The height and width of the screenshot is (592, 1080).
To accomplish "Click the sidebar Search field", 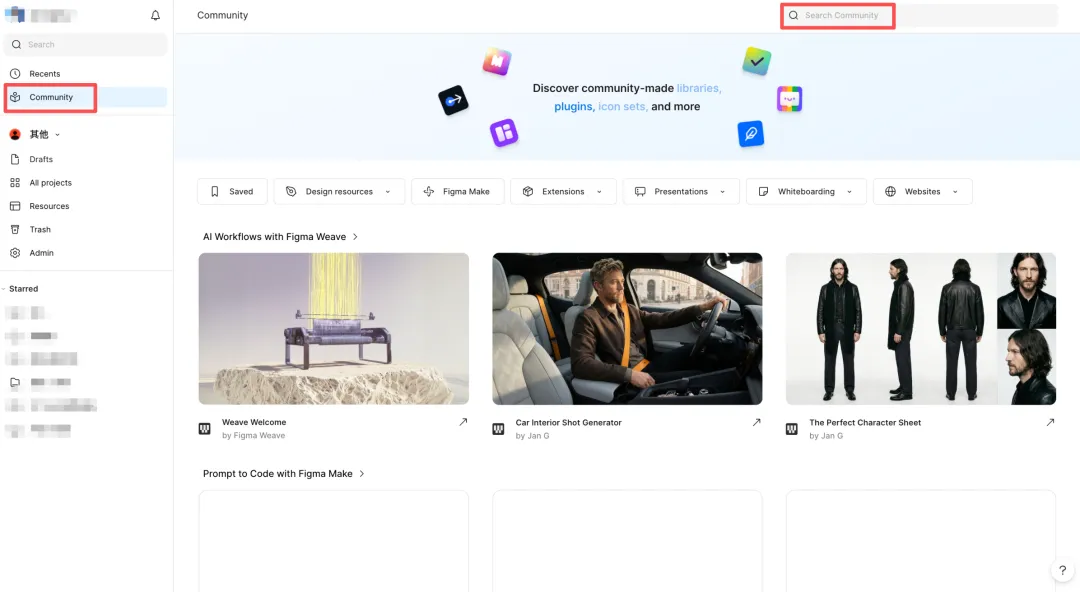I will tap(86, 44).
